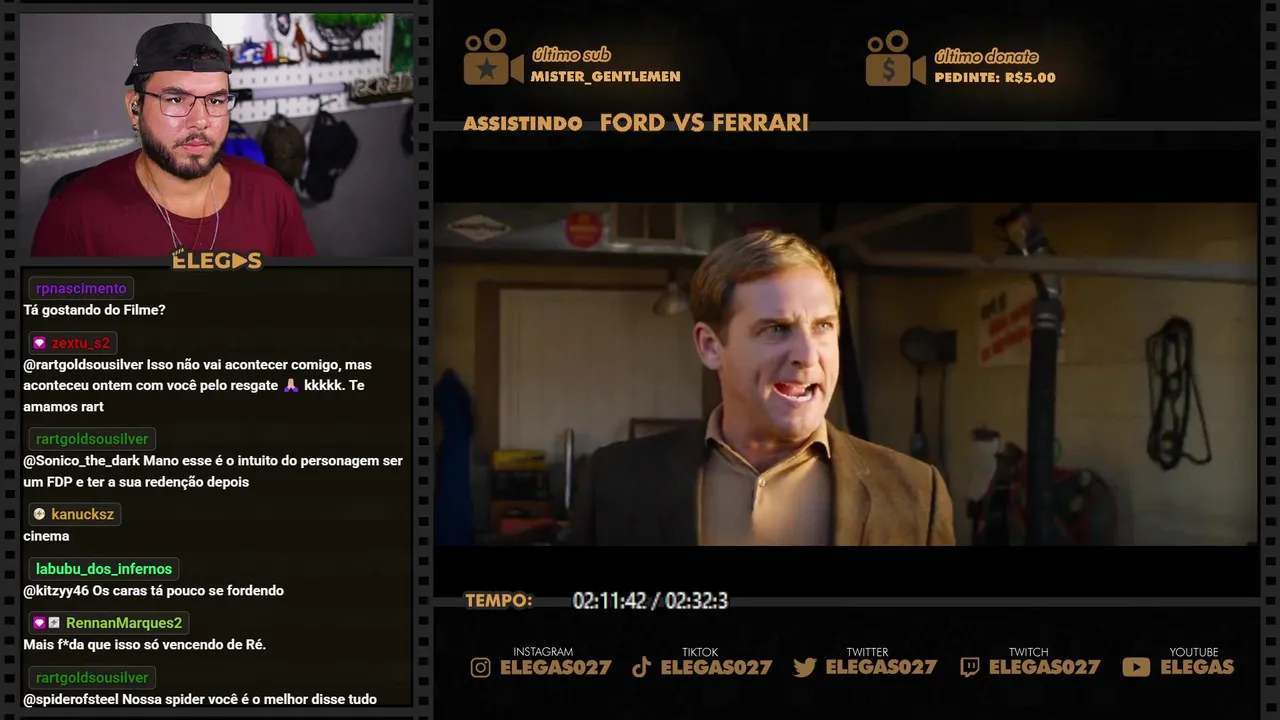Click the chat message 'cinema'
The height and width of the screenshot is (720, 1280).
click(x=46, y=536)
